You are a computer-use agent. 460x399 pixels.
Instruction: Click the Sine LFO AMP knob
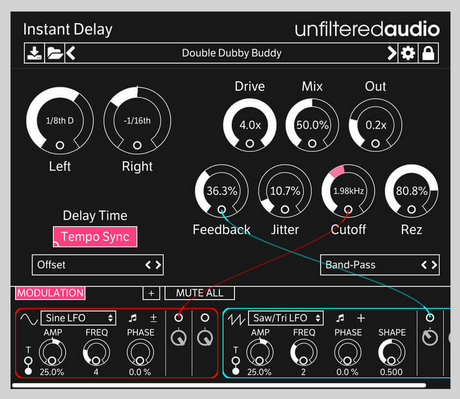pos(52,353)
